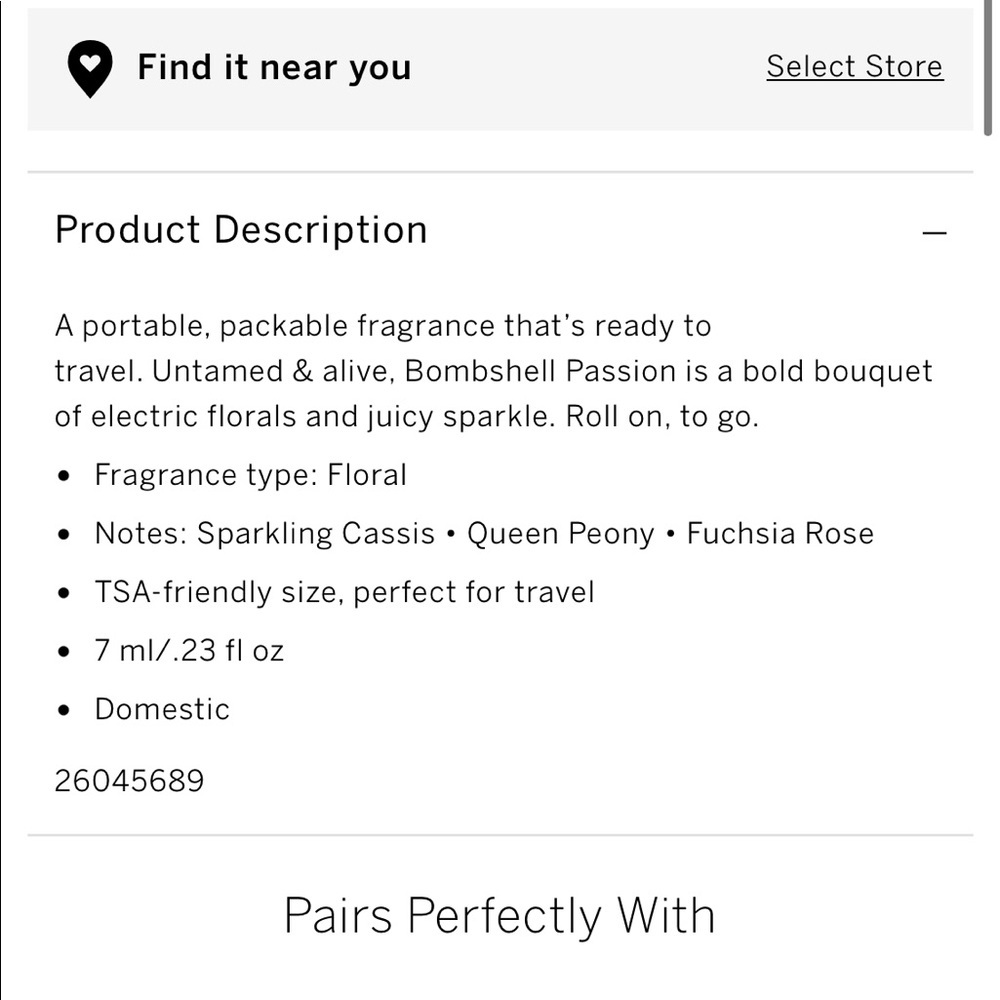
Task: Collapse Product Description with minus icon
Action: [x=934, y=233]
